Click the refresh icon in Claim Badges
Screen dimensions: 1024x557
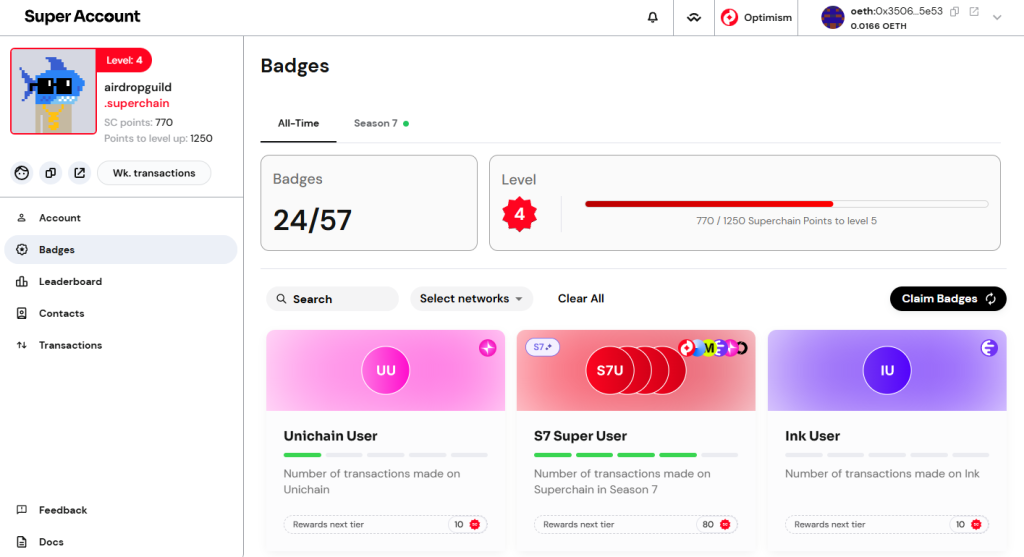[990, 299]
